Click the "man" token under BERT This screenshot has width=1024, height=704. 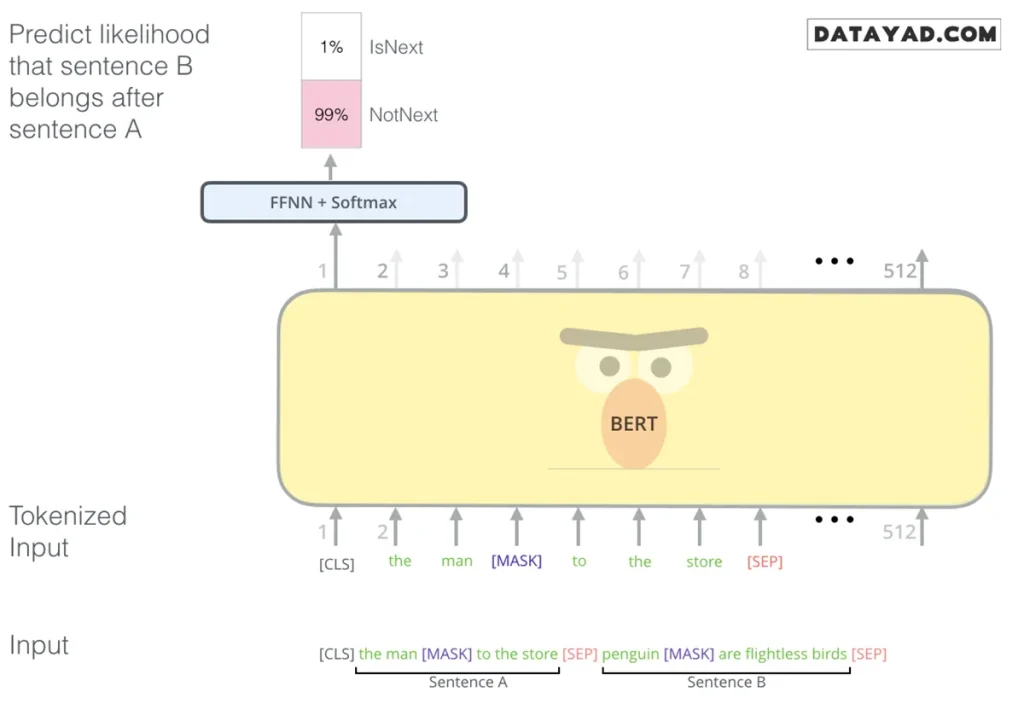pyautogui.click(x=457, y=561)
